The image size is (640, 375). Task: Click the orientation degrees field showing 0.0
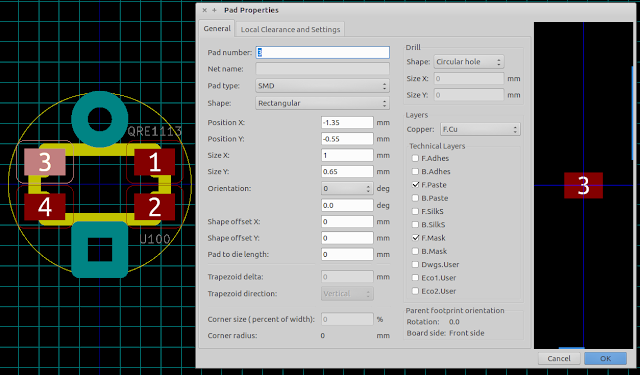click(347, 205)
